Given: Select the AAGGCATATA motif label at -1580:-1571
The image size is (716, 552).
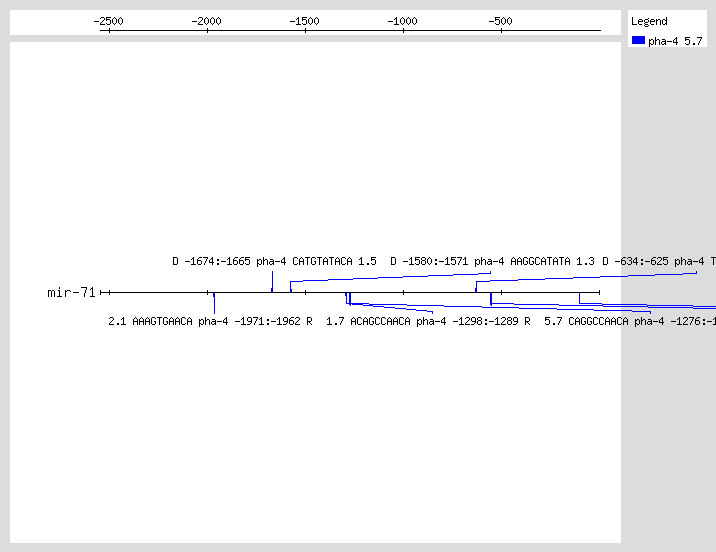Looking at the screenshot, I should click(x=492, y=261).
